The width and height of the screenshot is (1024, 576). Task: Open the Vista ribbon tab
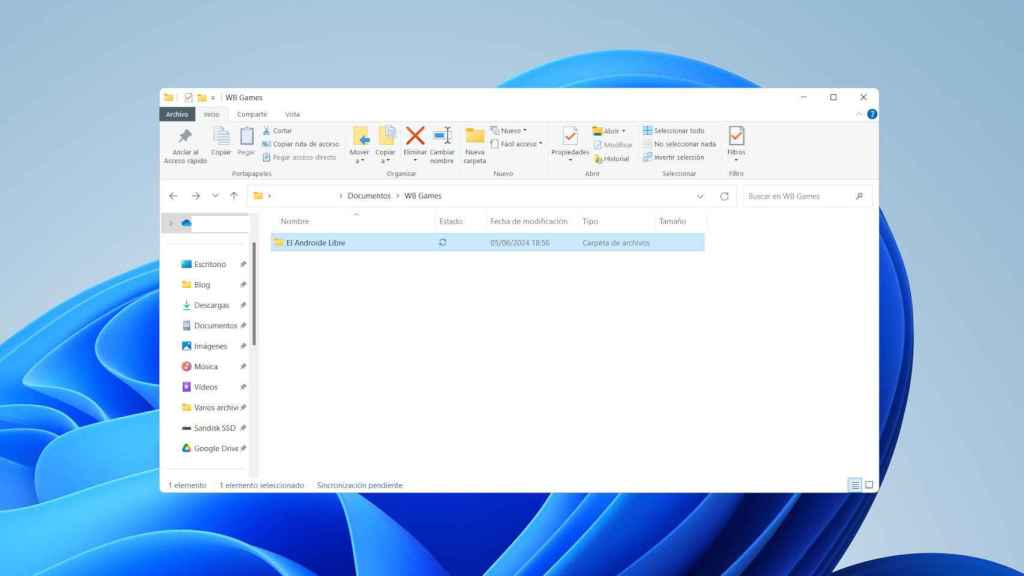[x=291, y=114]
